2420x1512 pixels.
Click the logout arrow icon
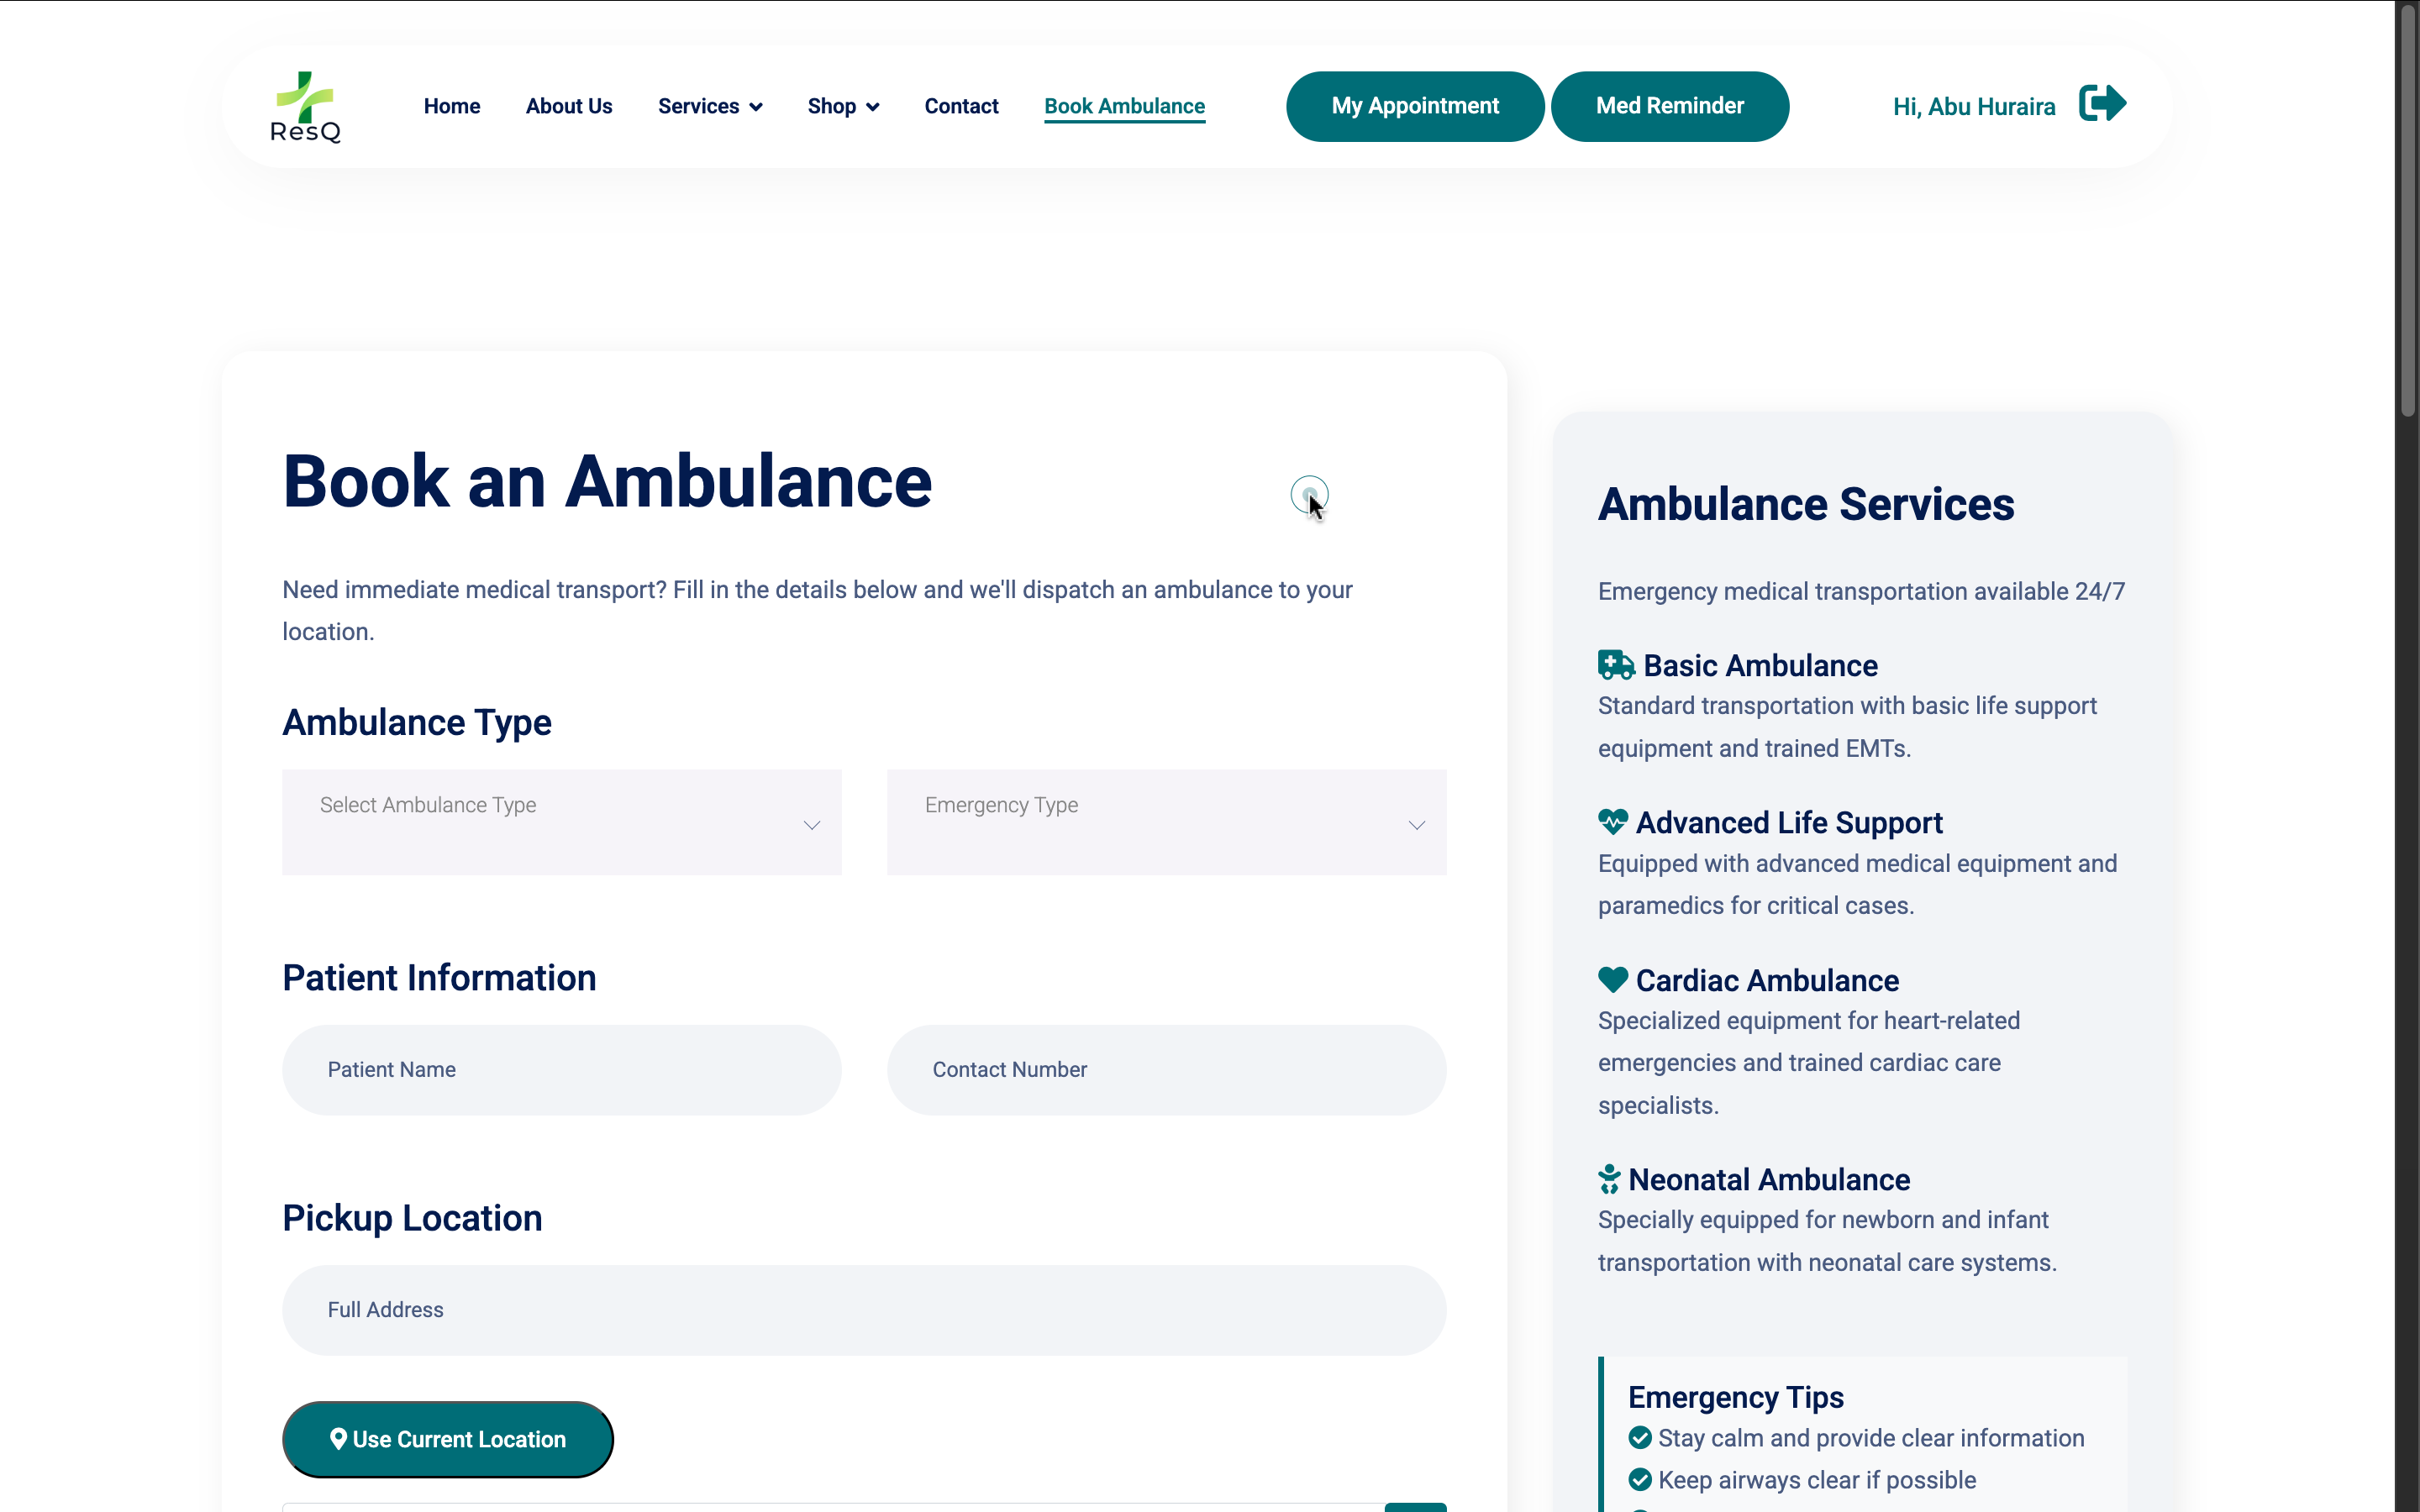2102,104
